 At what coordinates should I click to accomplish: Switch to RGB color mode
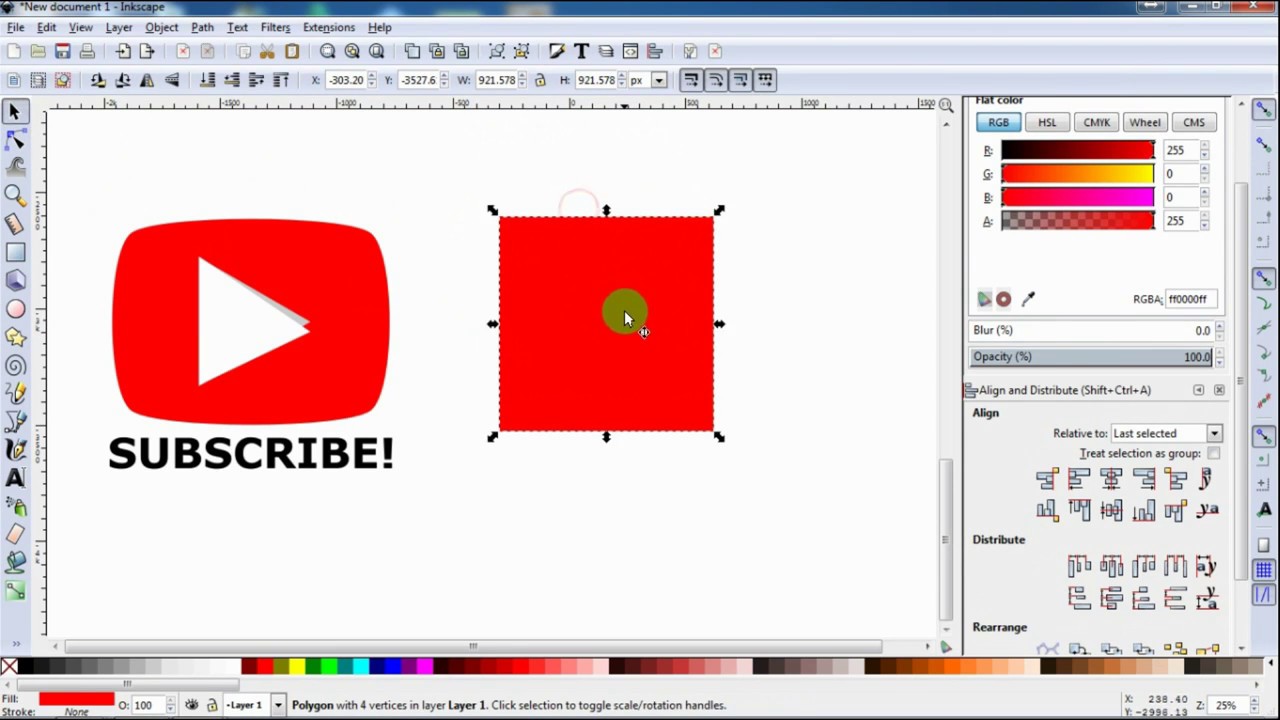[999, 122]
